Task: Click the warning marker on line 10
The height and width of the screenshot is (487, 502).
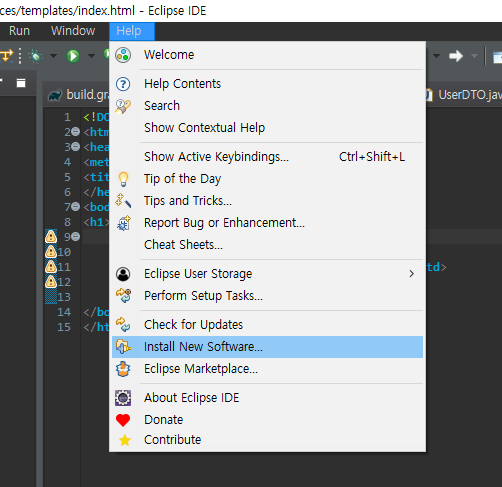Action: point(51,252)
